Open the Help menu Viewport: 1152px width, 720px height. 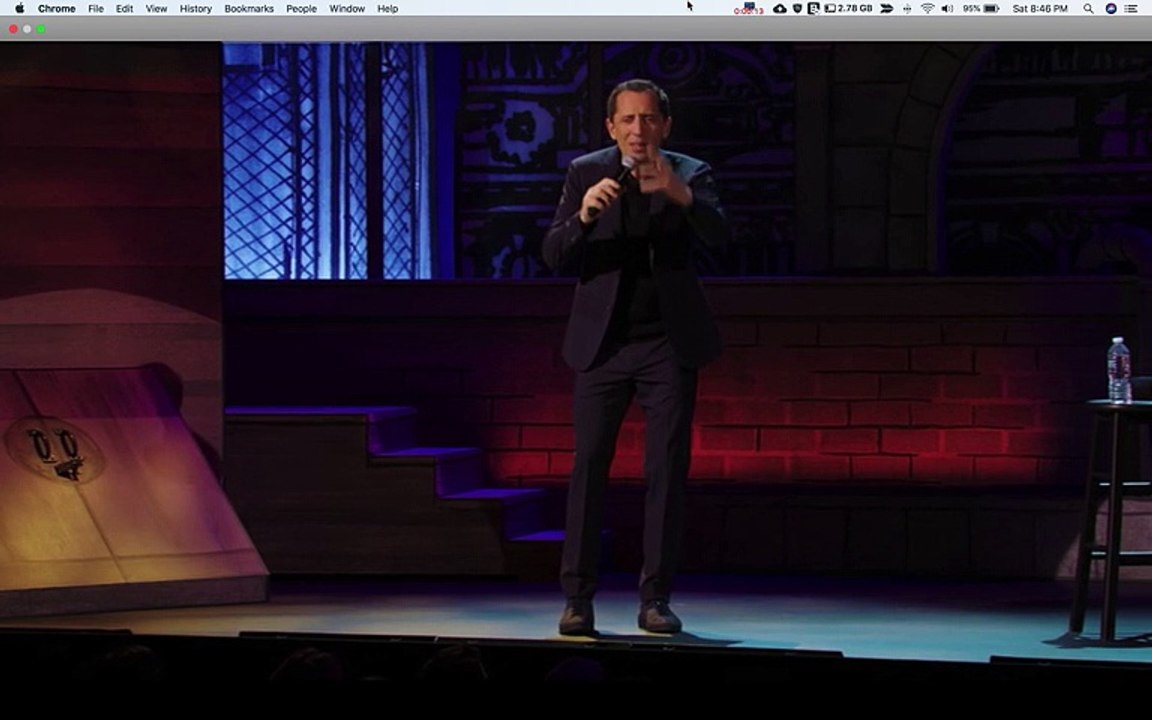pos(387,9)
